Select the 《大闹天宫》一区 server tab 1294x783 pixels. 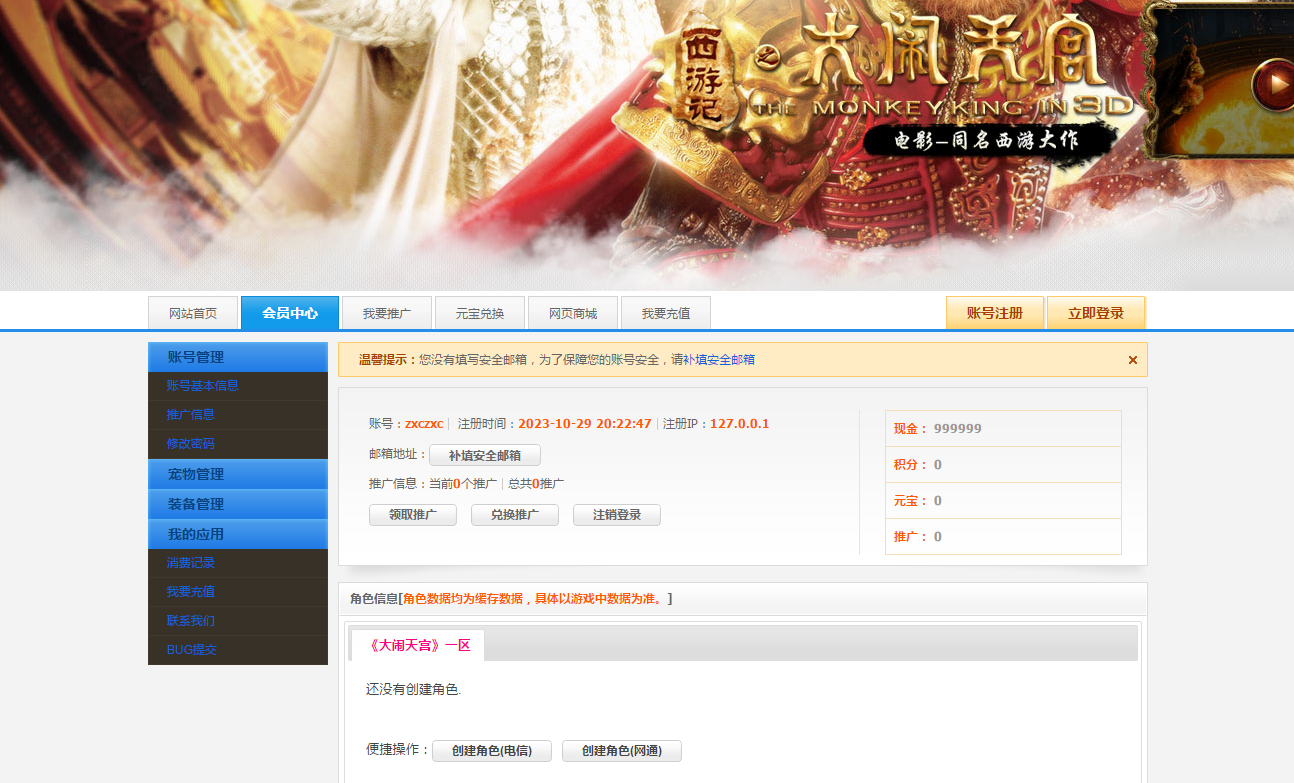click(x=418, y=645)
